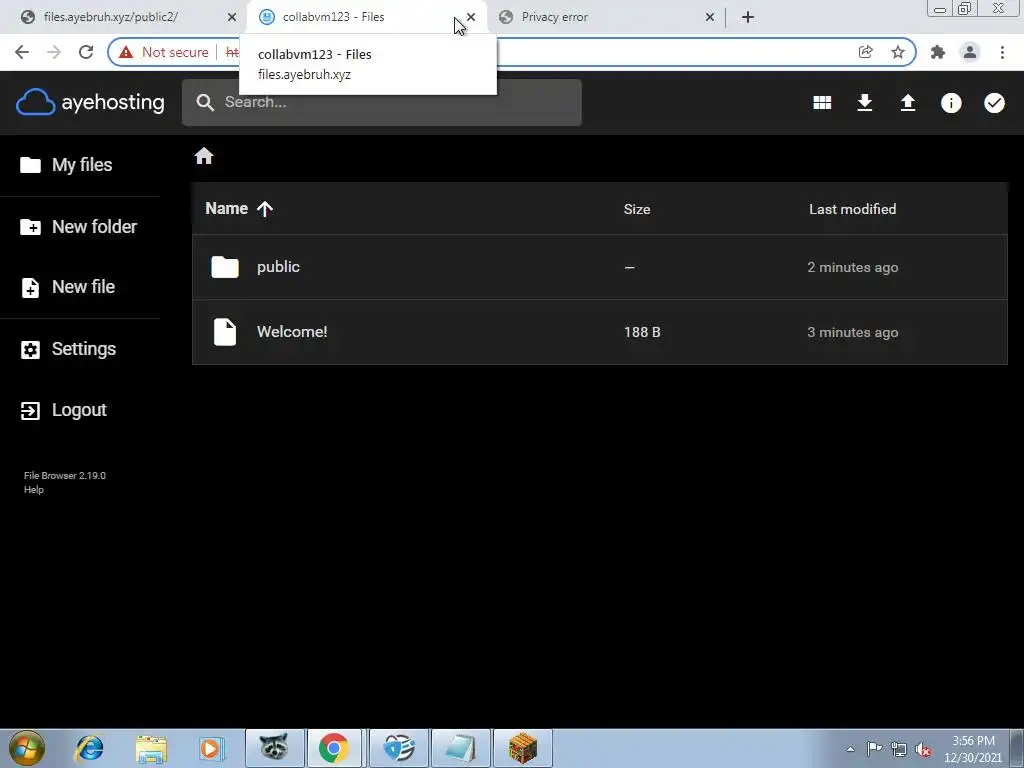
Task: Close the Privacy error tab
Action: click(710, 17)
